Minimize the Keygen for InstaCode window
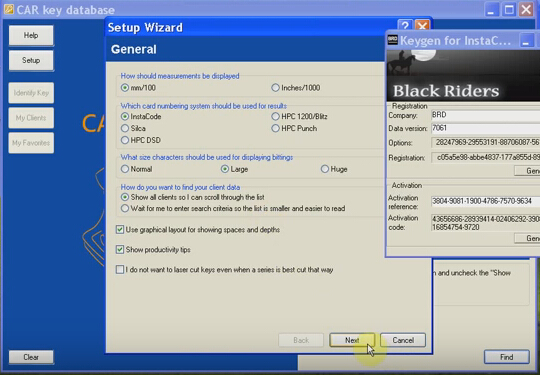This screenshot has width=540, height=375. (x=525, y=41)
